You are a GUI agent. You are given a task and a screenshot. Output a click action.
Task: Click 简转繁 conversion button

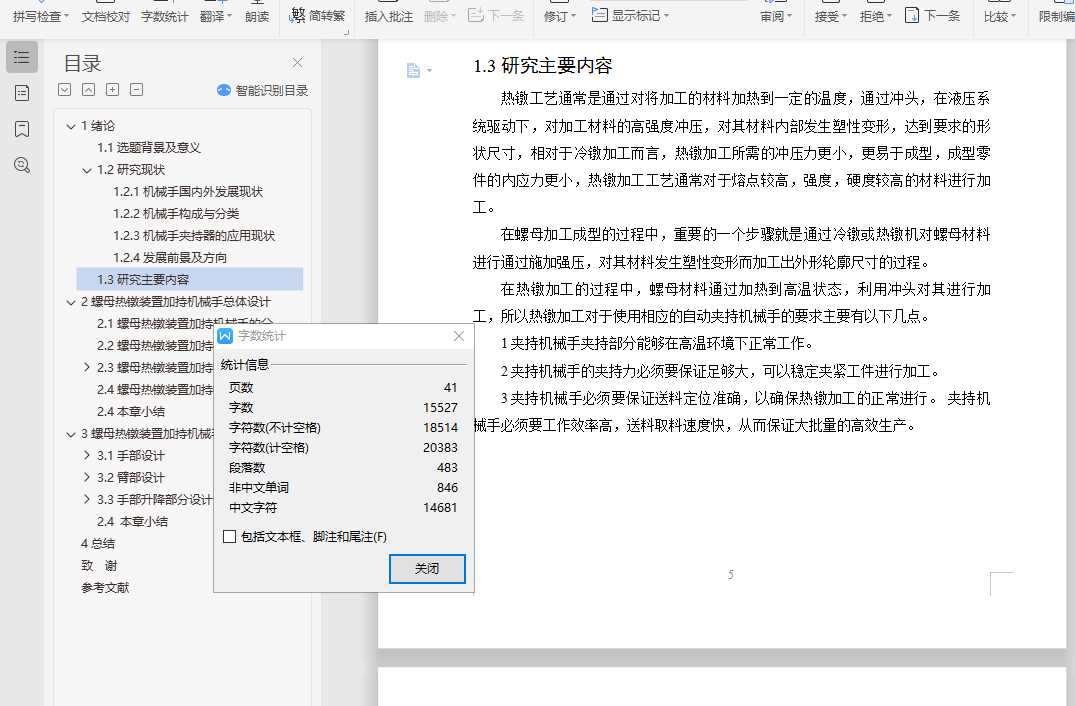coord(317,15)
